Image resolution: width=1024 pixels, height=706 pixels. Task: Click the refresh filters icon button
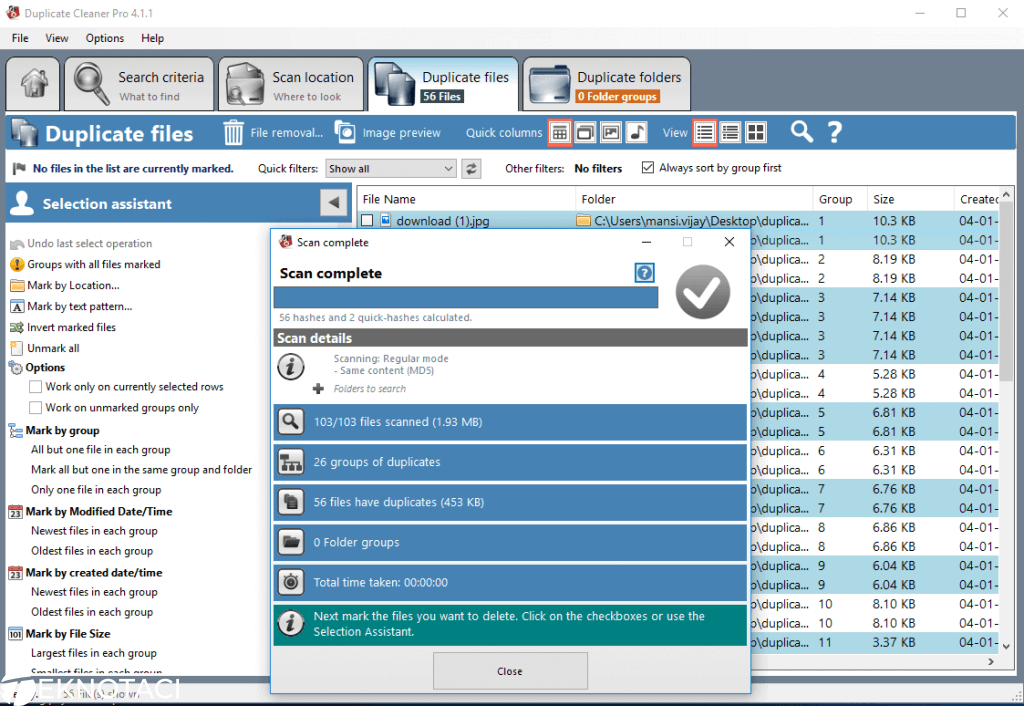tap(471, 168)
